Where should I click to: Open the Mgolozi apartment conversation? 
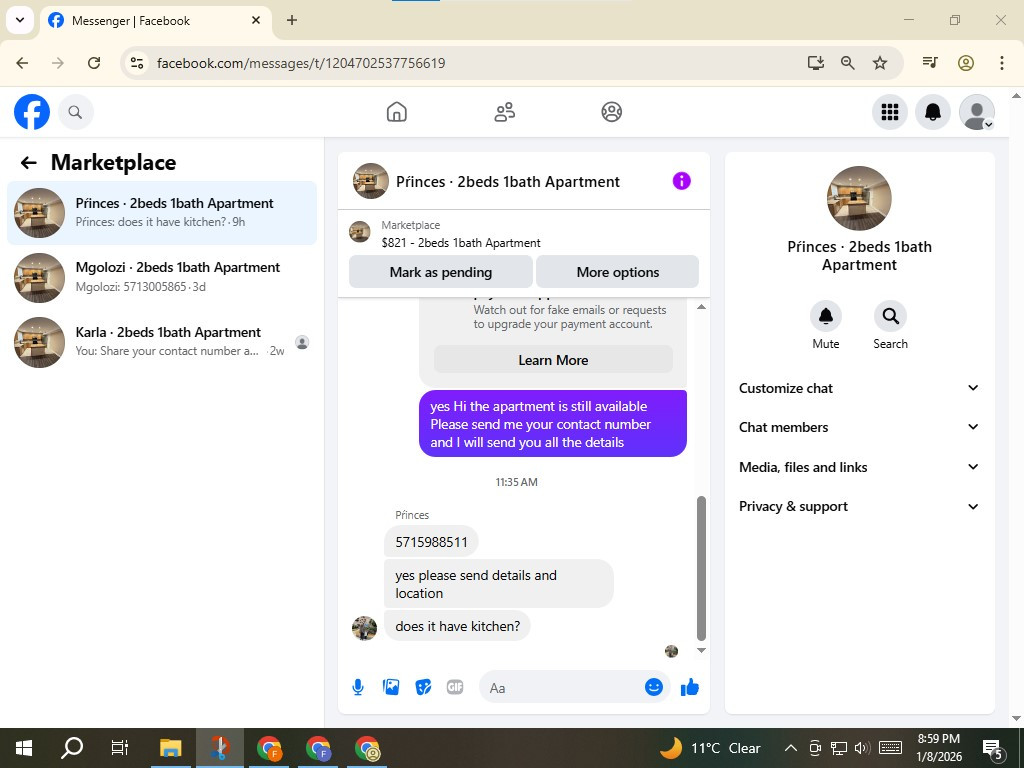coord(162,278)
